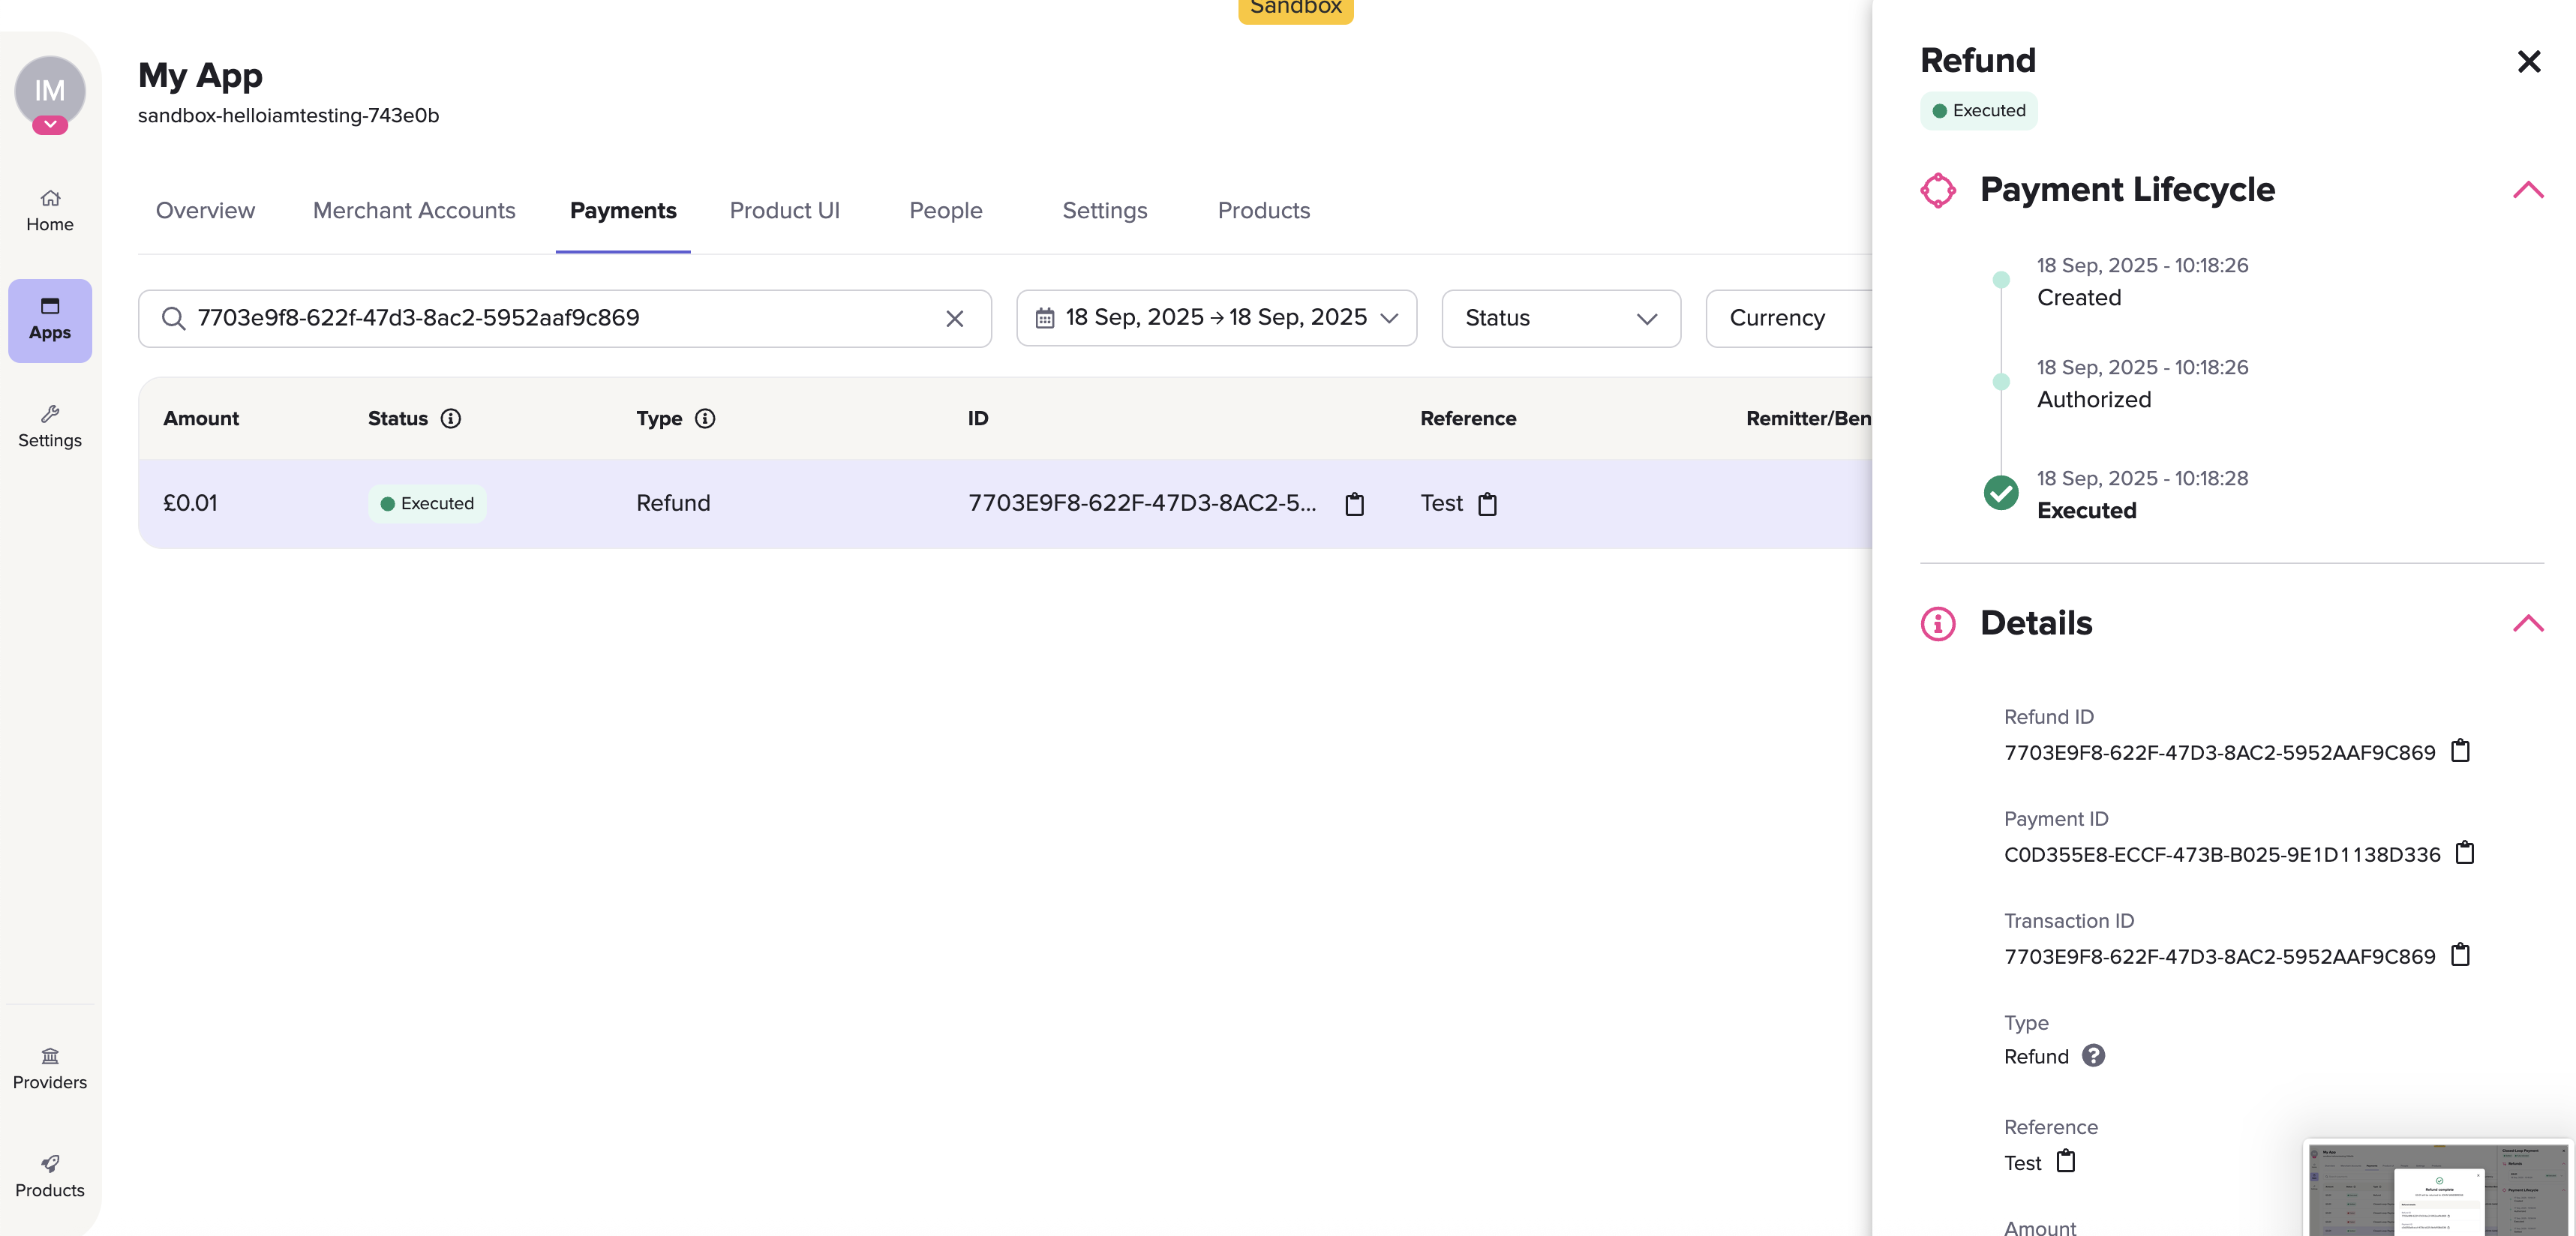
Task: Open the date range picker dropdown
Action: [x=1216, y=319]
